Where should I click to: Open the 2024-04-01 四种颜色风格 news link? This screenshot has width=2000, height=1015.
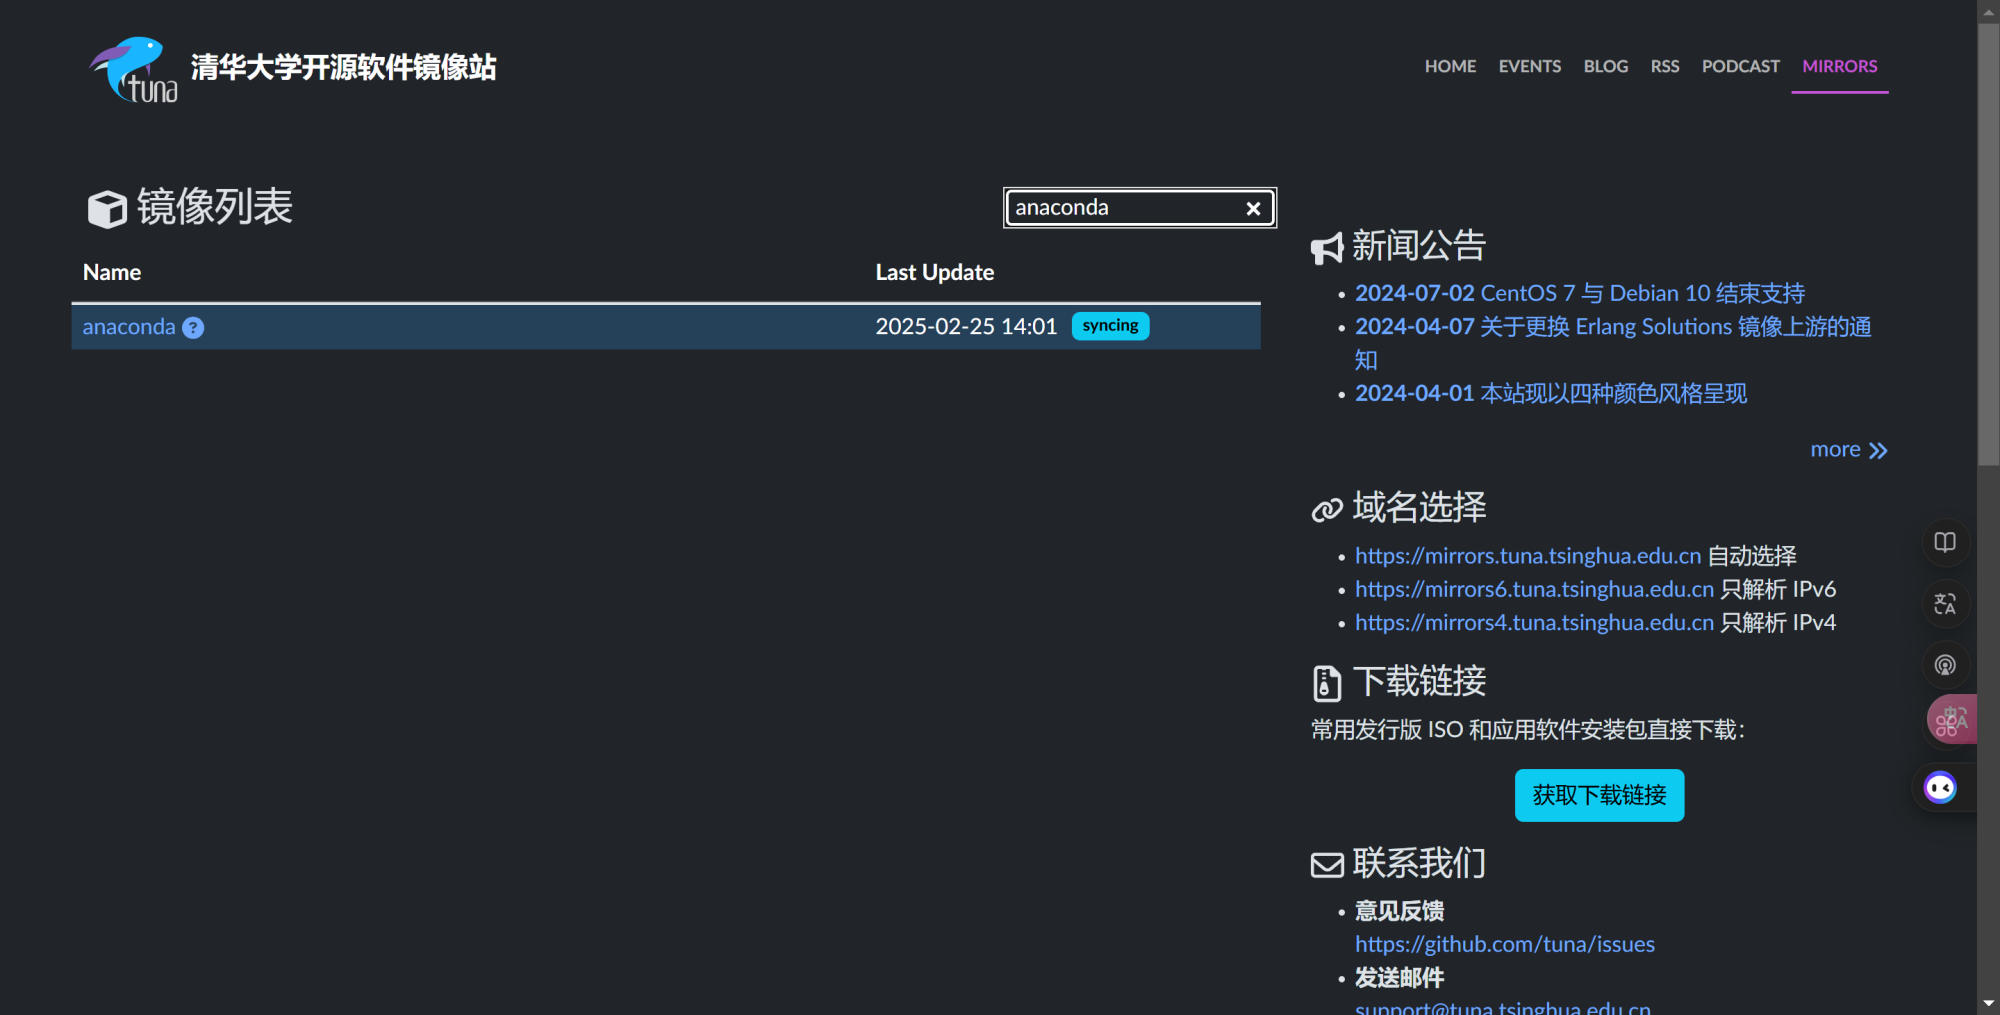pyautogui.click(x=1551, y=393)
